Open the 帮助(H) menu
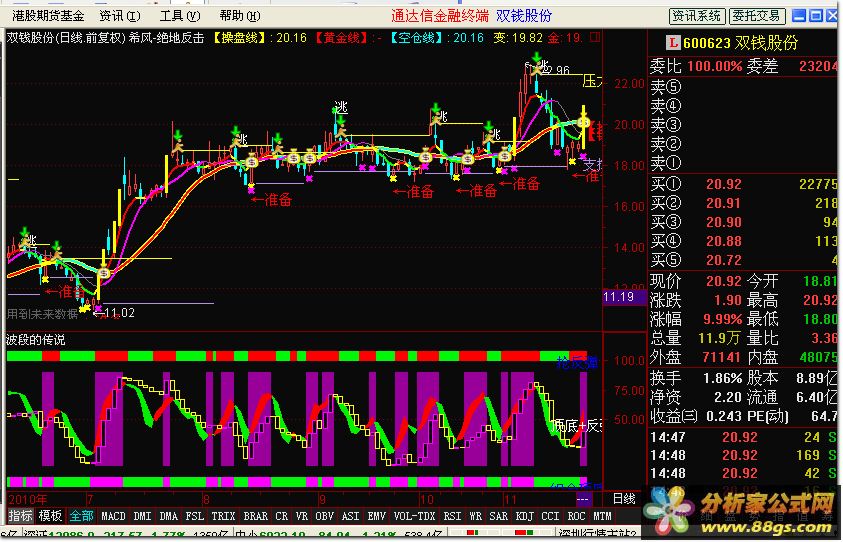This screenshot has width=843, height=542. [x=240, y=16]
